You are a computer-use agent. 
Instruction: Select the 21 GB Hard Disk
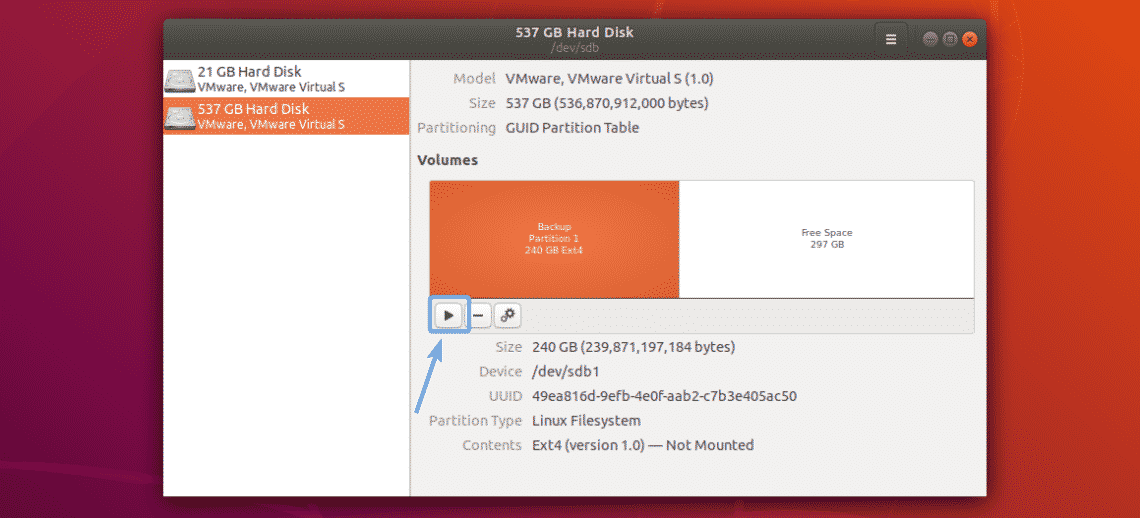pos(286,79)
